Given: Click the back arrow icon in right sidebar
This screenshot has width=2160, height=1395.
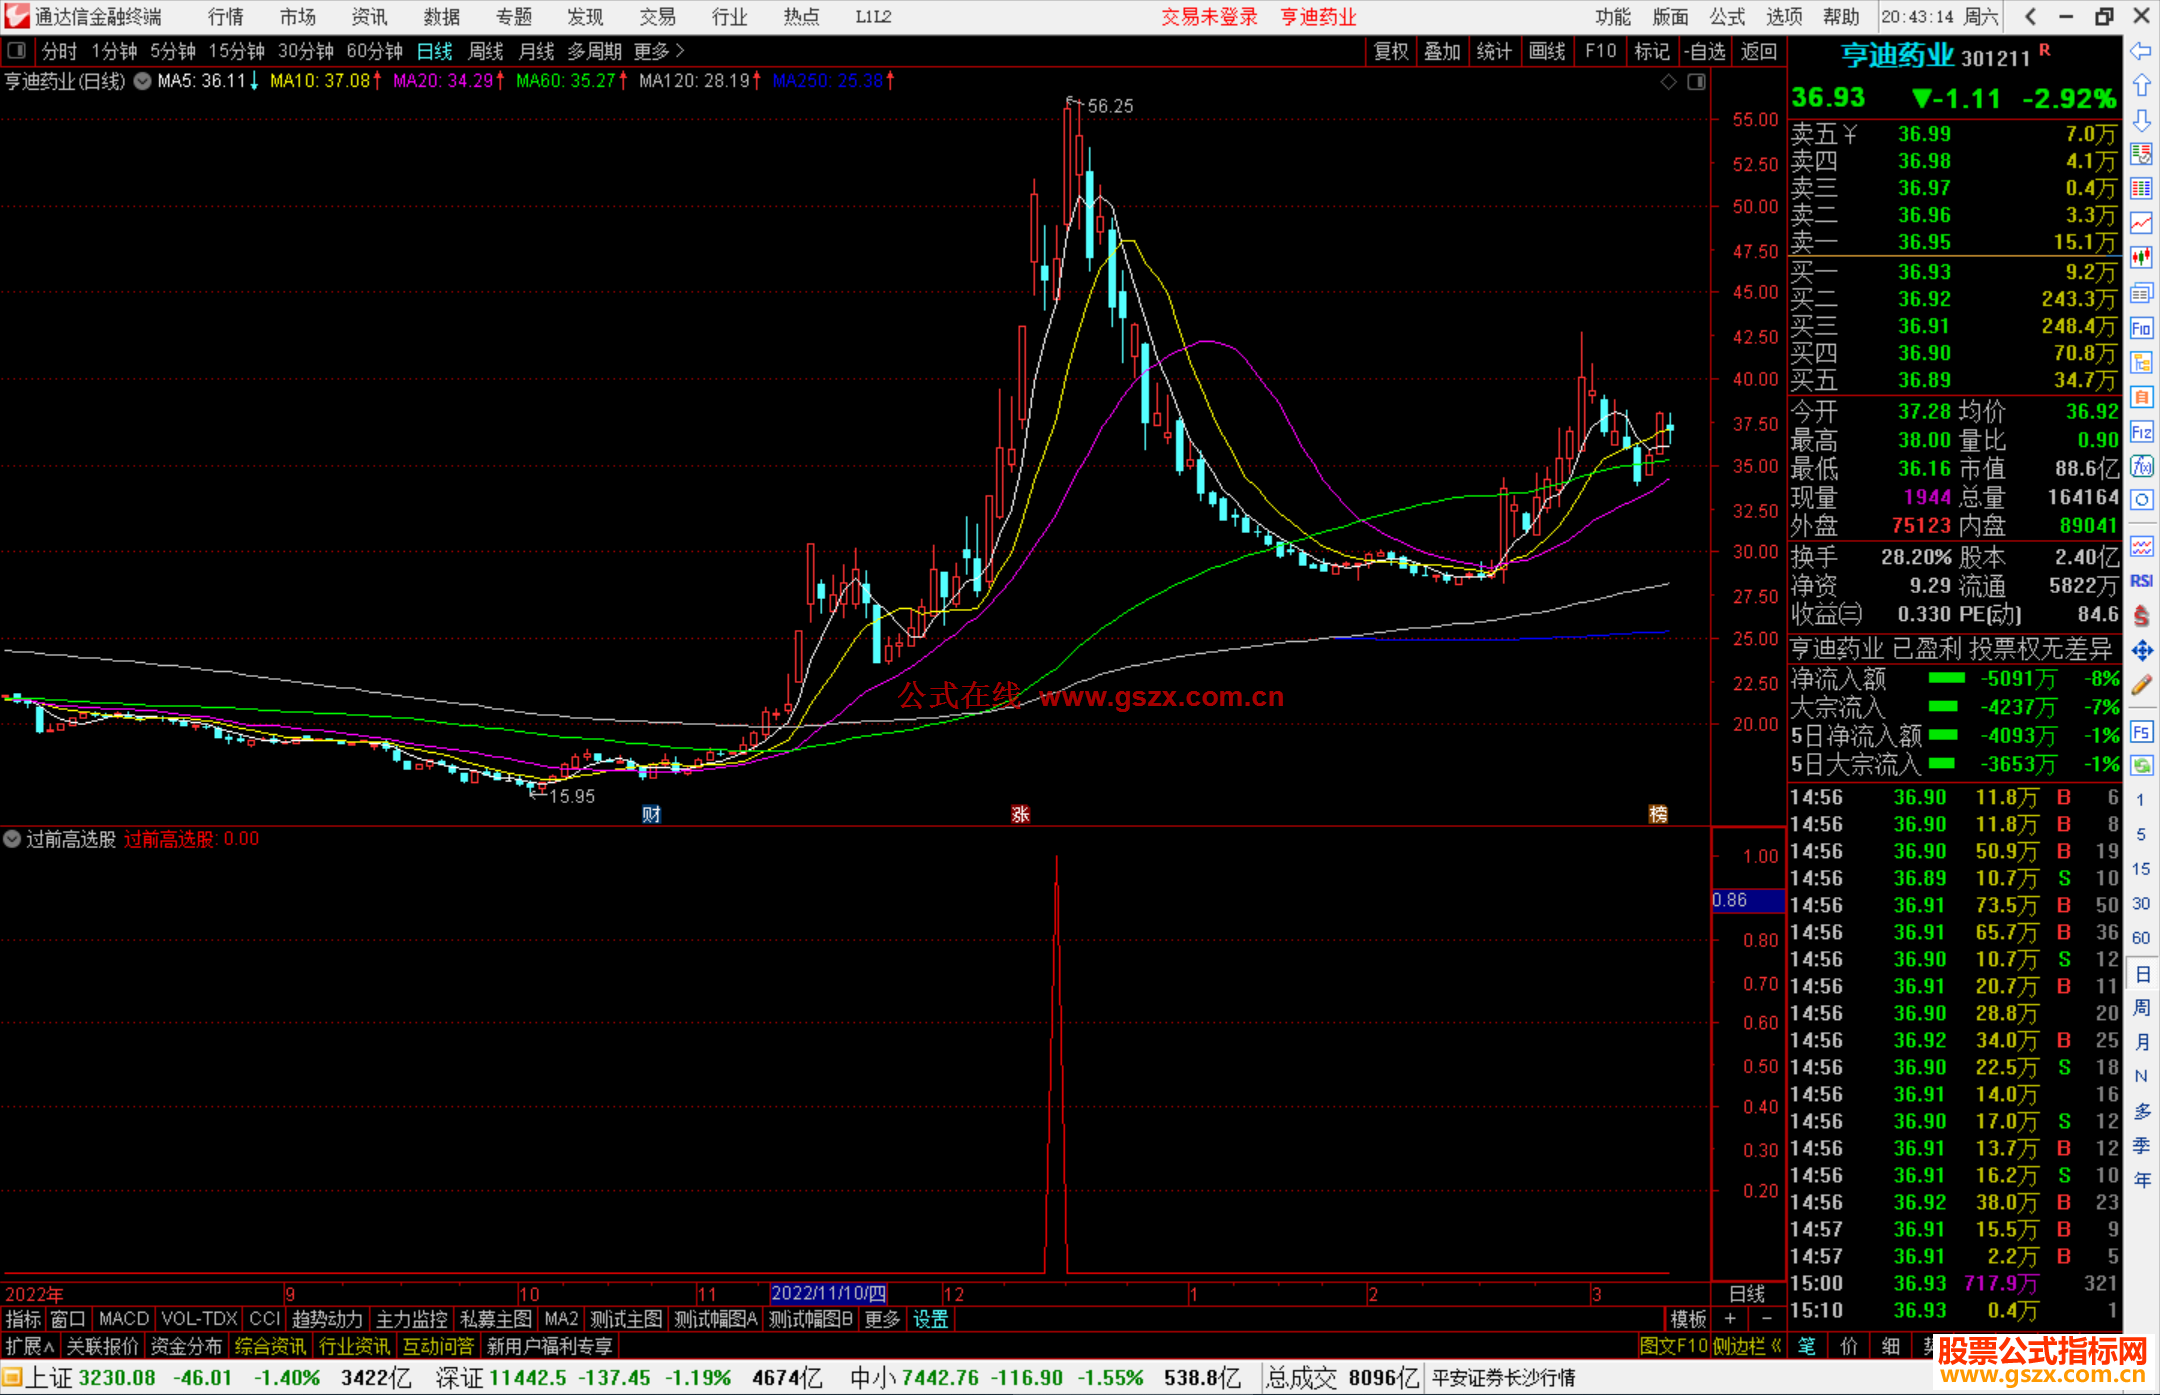Looking at the screenshot, I should coord(2141,51).
